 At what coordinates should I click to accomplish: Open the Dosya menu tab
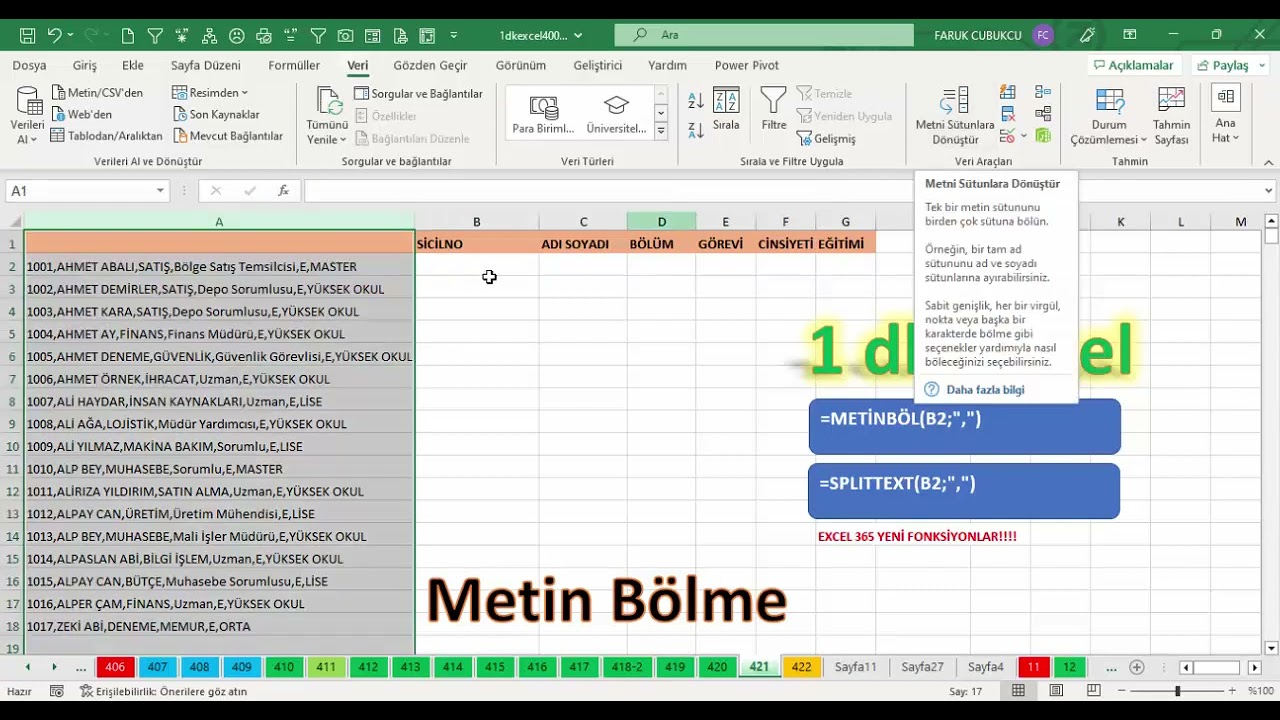coord(29,65)
